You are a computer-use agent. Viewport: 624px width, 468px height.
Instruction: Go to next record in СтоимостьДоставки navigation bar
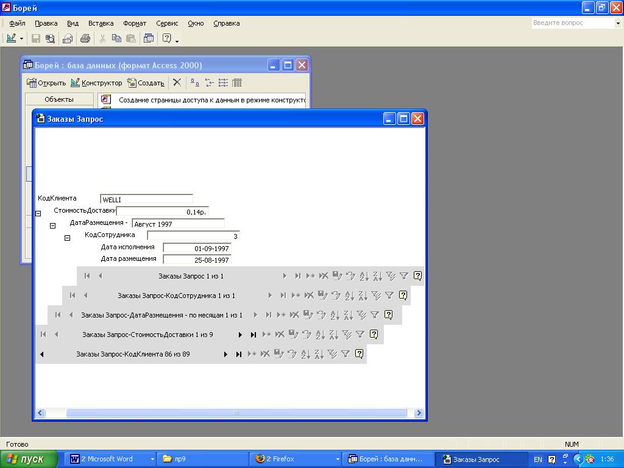pos(240,335)
